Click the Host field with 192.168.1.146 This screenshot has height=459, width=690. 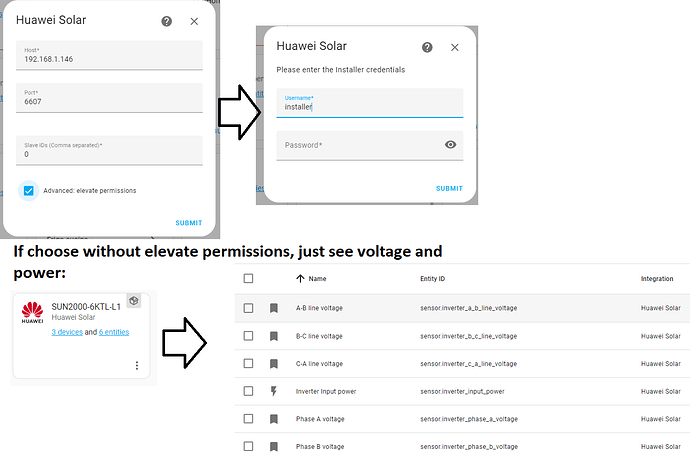coord(109,55)
